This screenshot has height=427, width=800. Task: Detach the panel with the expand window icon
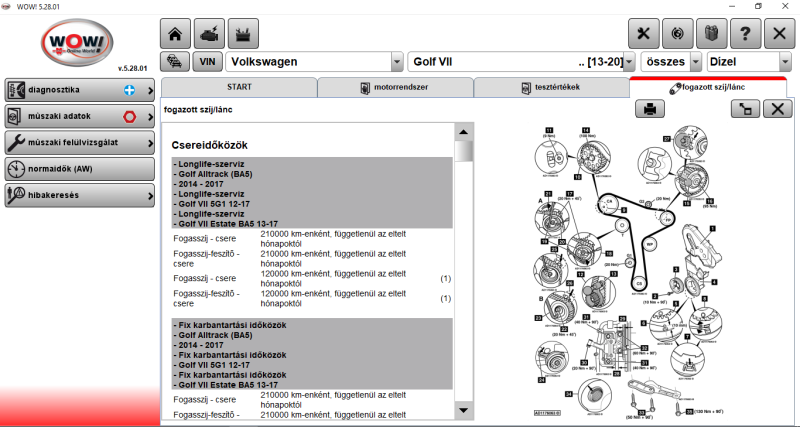745,109
